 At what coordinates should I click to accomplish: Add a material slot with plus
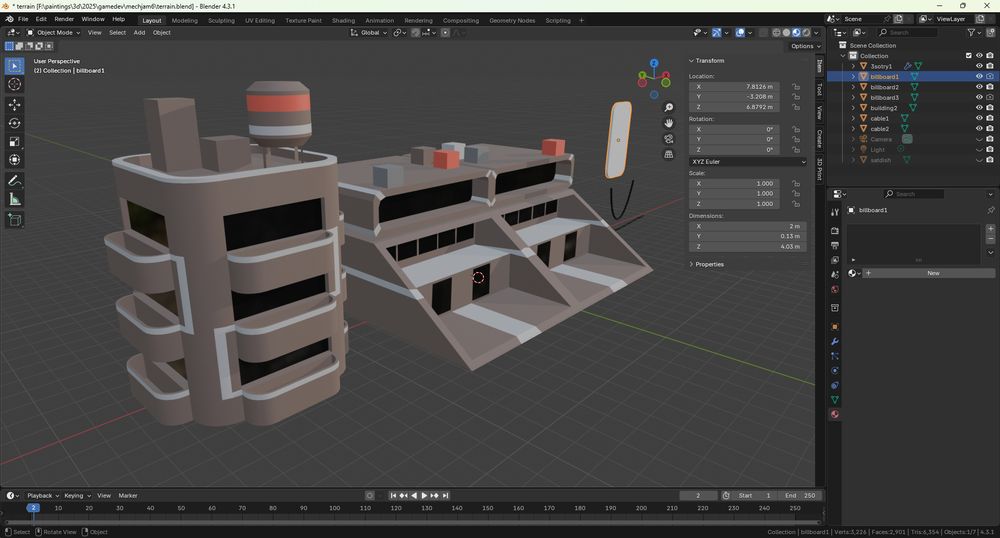click(990, 228)
